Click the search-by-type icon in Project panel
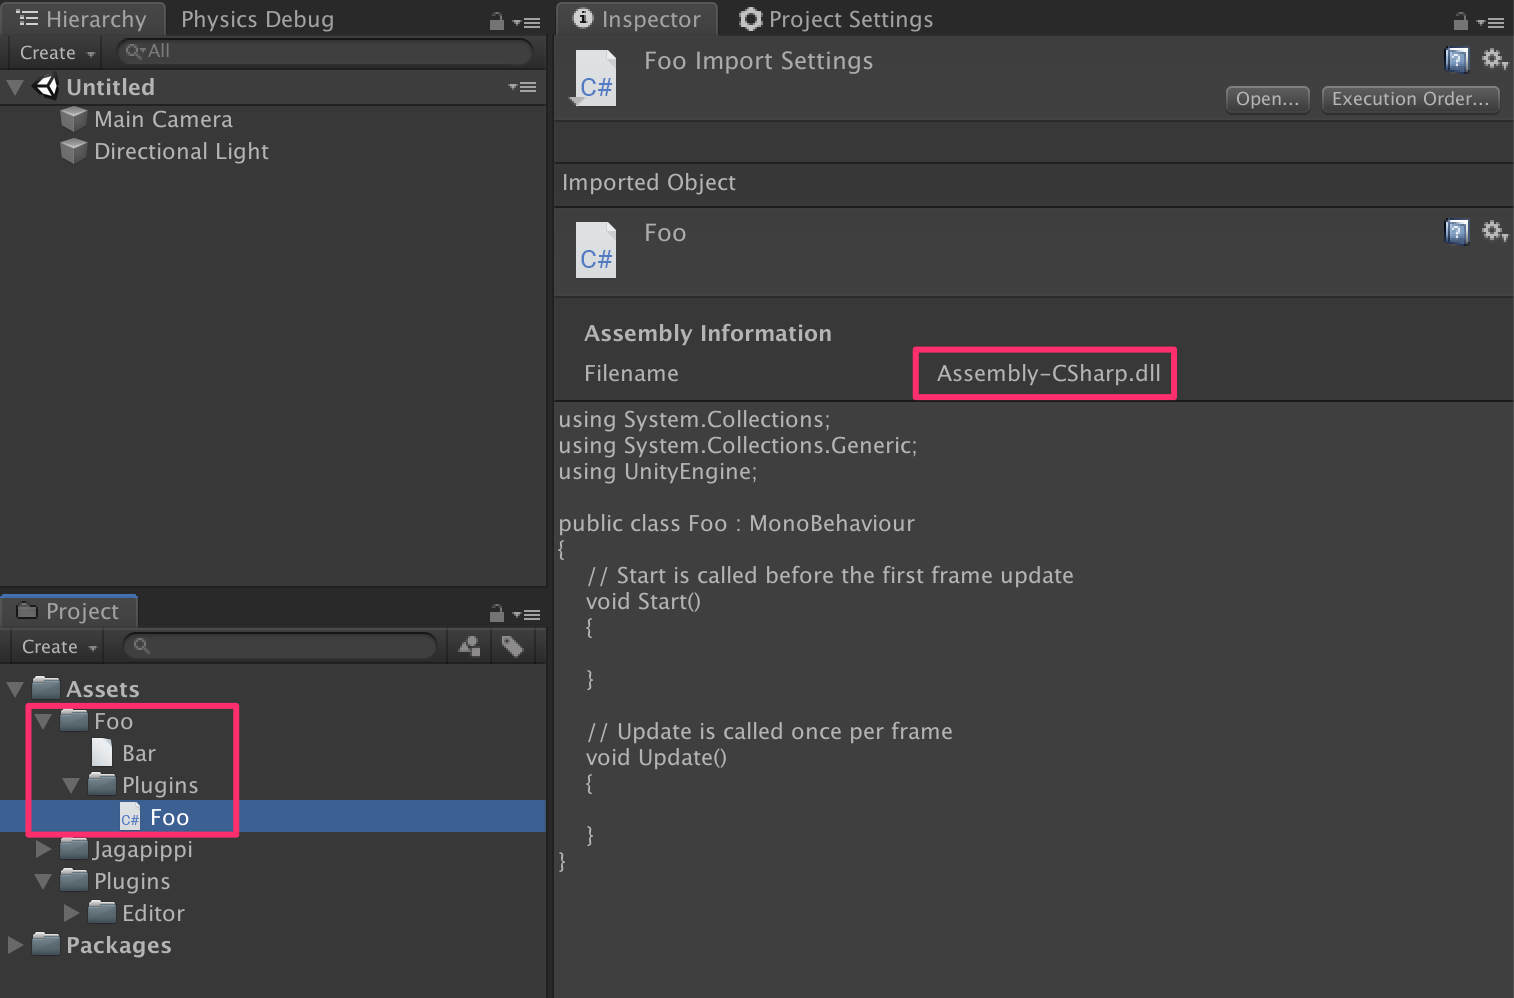 tap(468, 646)
